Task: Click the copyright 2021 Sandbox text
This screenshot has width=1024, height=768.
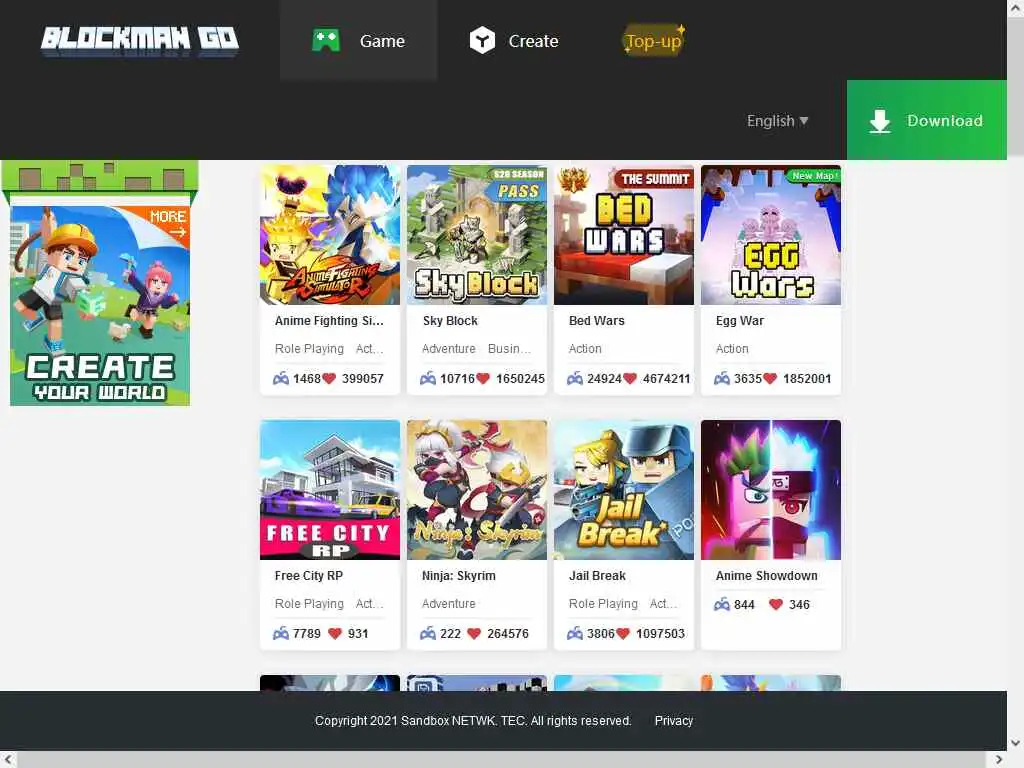Action: (x=473, y=720)
